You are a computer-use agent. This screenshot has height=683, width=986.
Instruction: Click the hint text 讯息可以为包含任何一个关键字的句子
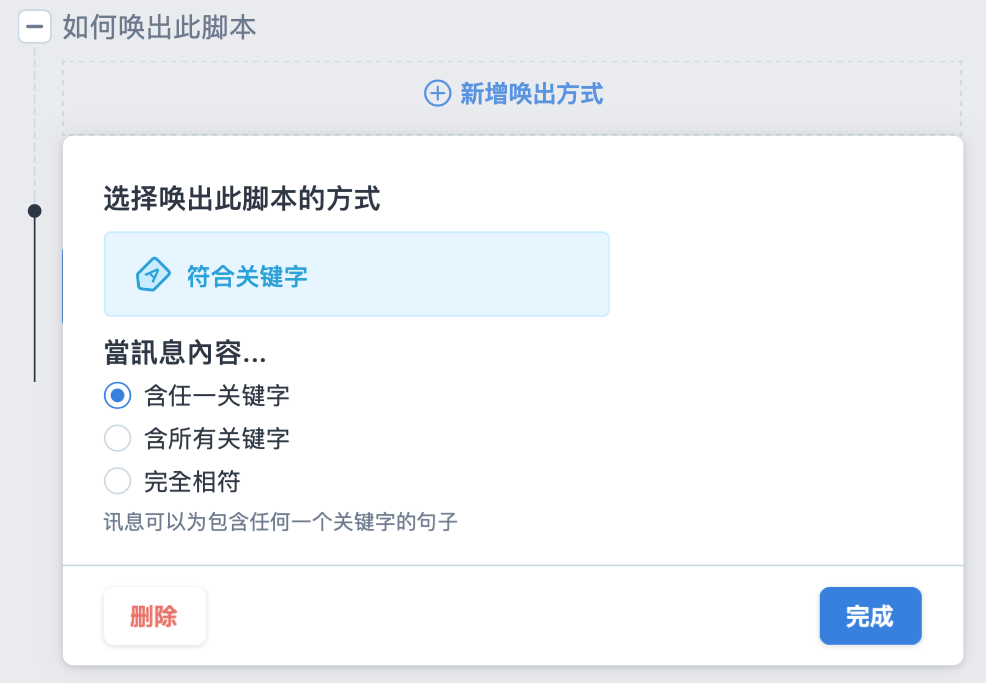[280, 521]
